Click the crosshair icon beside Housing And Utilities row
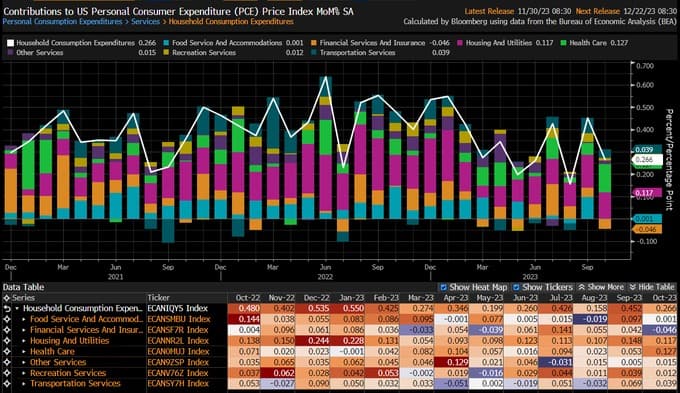The width and height of the screenshot is (680, 393). click(x=7, y=341)
